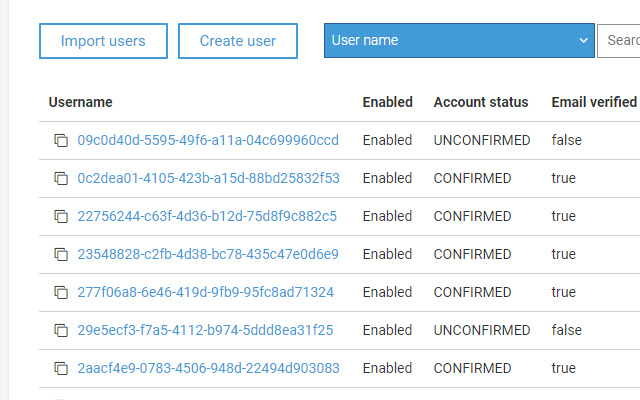
Task: Click the true value in the 22756244 row
Action: click(564, 216)
